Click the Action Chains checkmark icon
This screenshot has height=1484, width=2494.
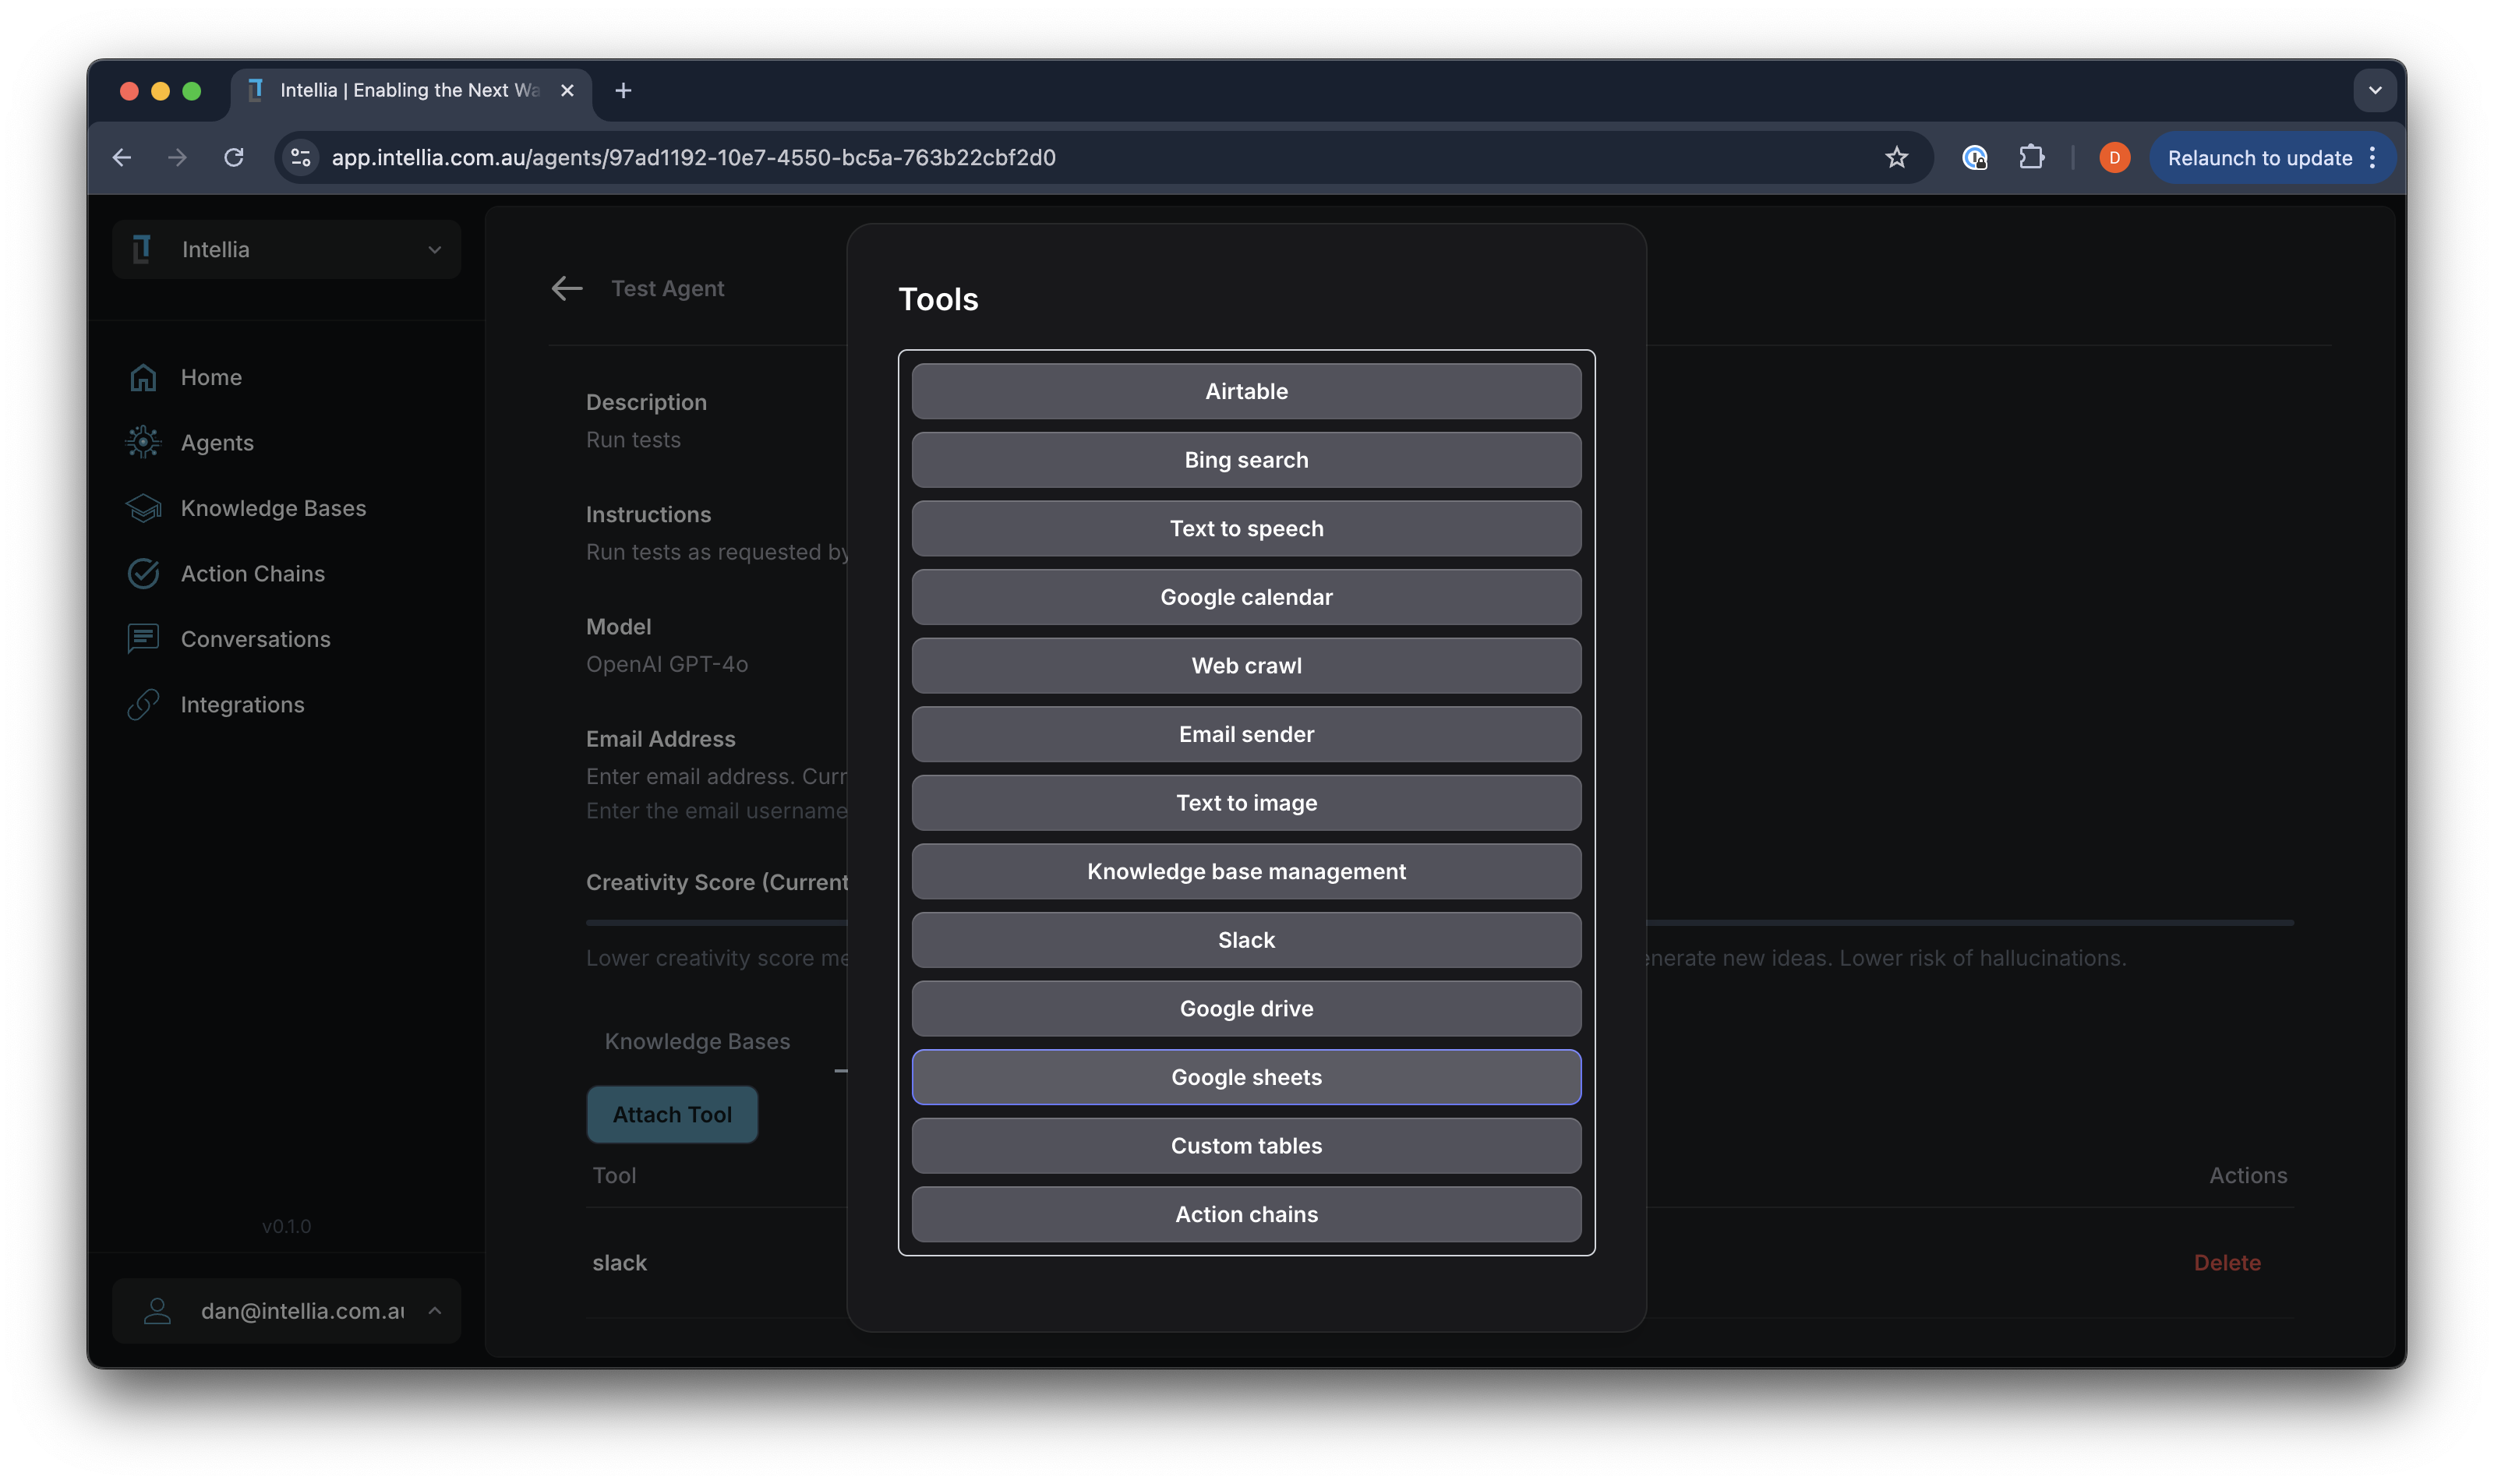pyautogui.click(x=143, y=573)
